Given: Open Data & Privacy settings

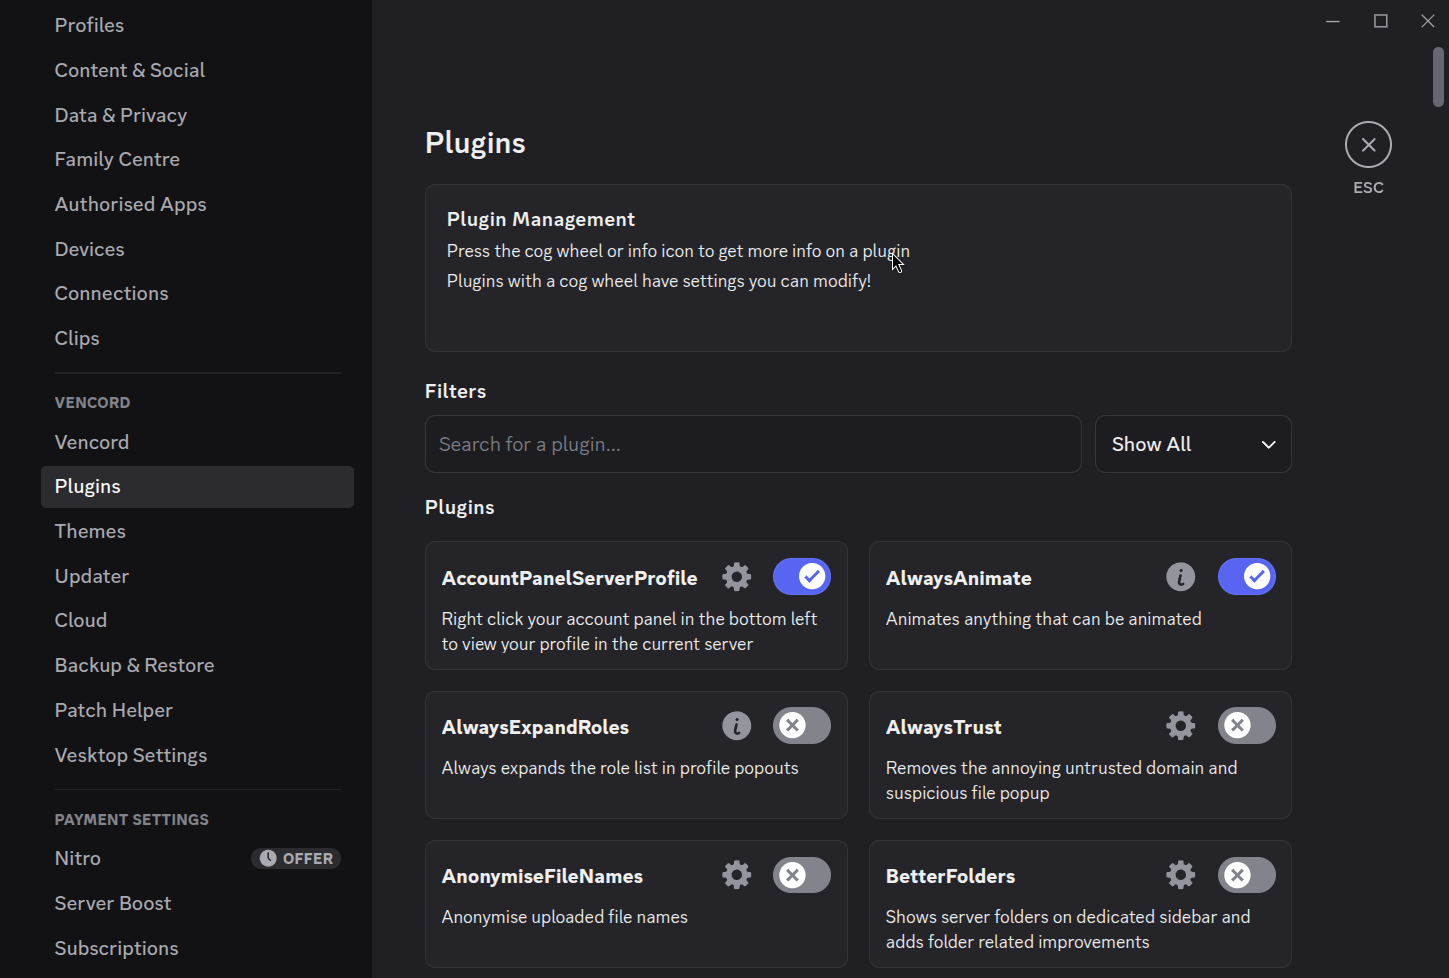Looking at the screenshot, I should point(197,115).
